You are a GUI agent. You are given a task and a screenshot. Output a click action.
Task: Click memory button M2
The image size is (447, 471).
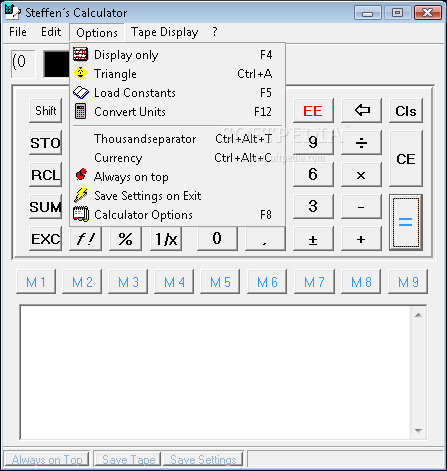tap(82, 282)
